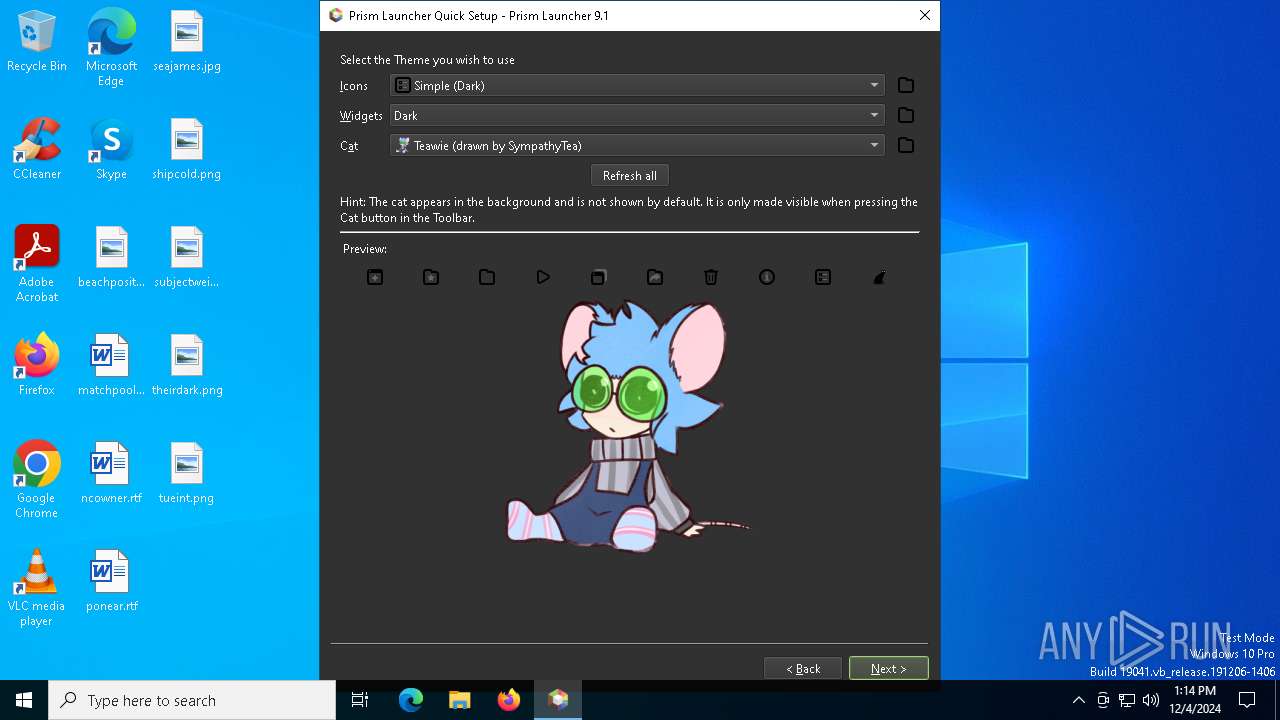1280x720 pixels.
Task: Select the CCleaner desktop shortcut
Action: [37, 150]
